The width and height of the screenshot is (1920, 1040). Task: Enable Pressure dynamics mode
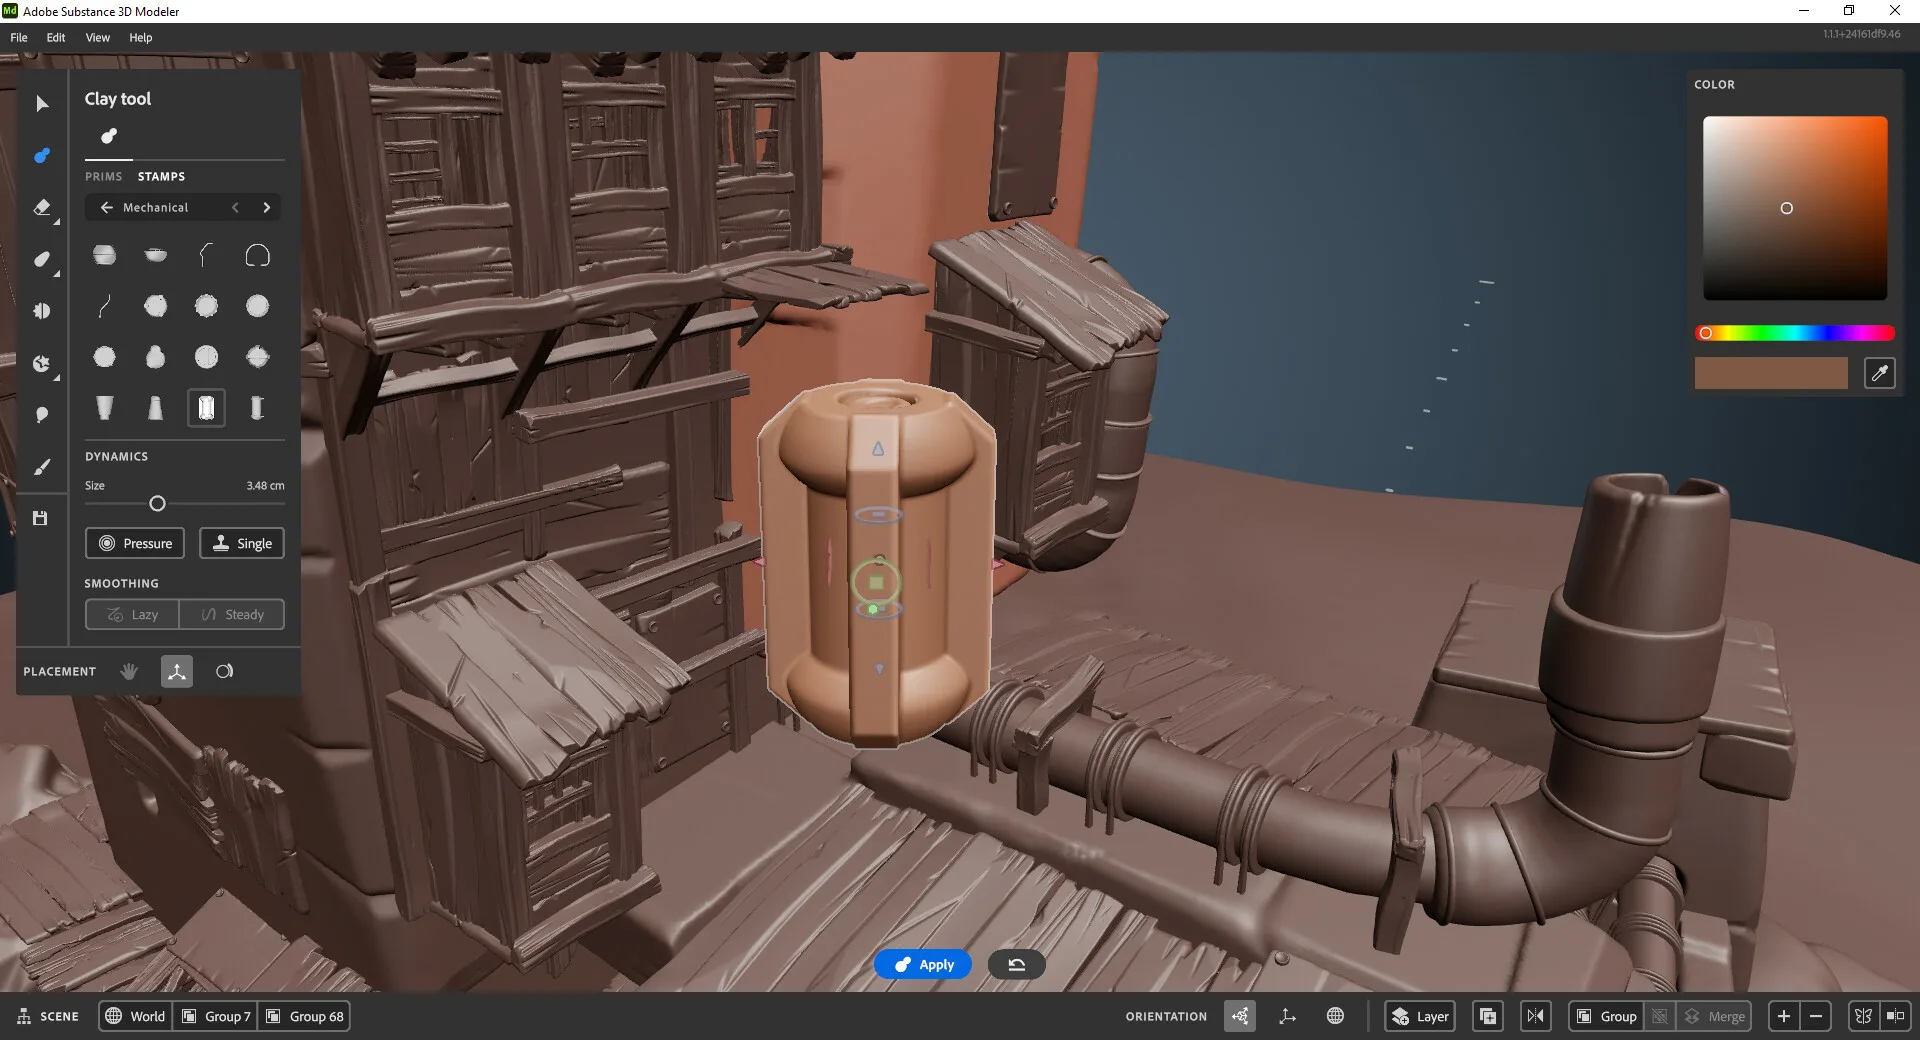pyautogui.click(x=135, y=543)
